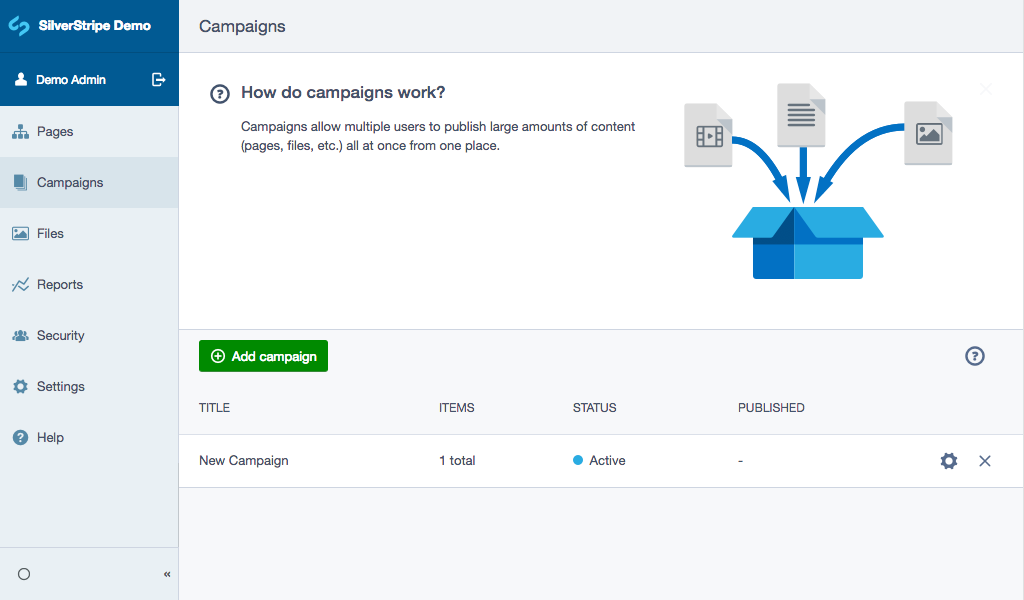Screen dimensions: 1024x600
Task: Open Settings using the gear sidebar icon
Action: tap(22, 386)
